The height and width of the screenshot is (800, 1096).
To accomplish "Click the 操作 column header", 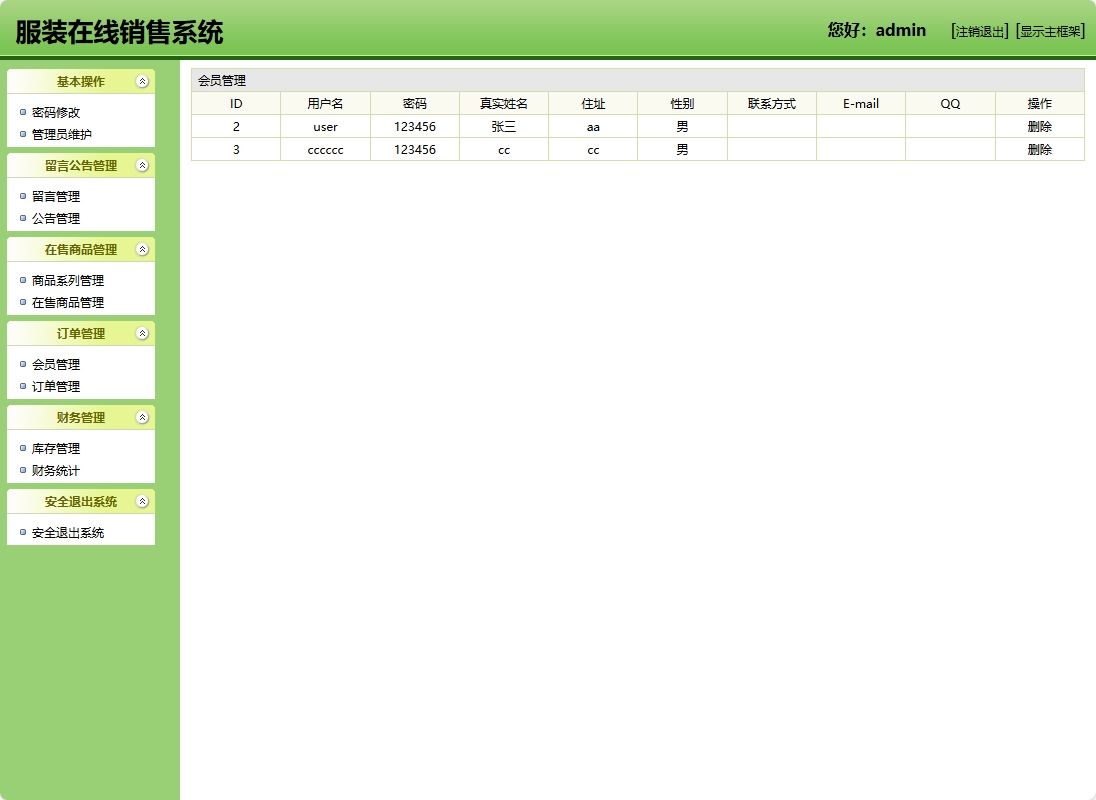I will (x=1039, y=103).
